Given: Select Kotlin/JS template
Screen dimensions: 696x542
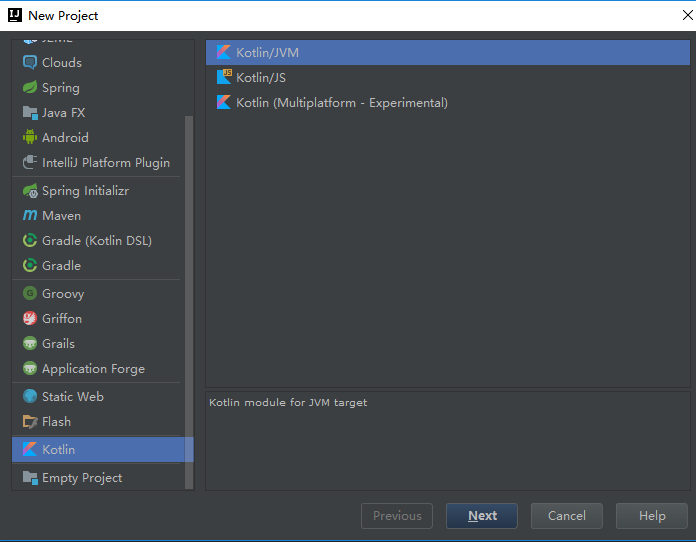Looking at the screenshot, I should point(448,78).
